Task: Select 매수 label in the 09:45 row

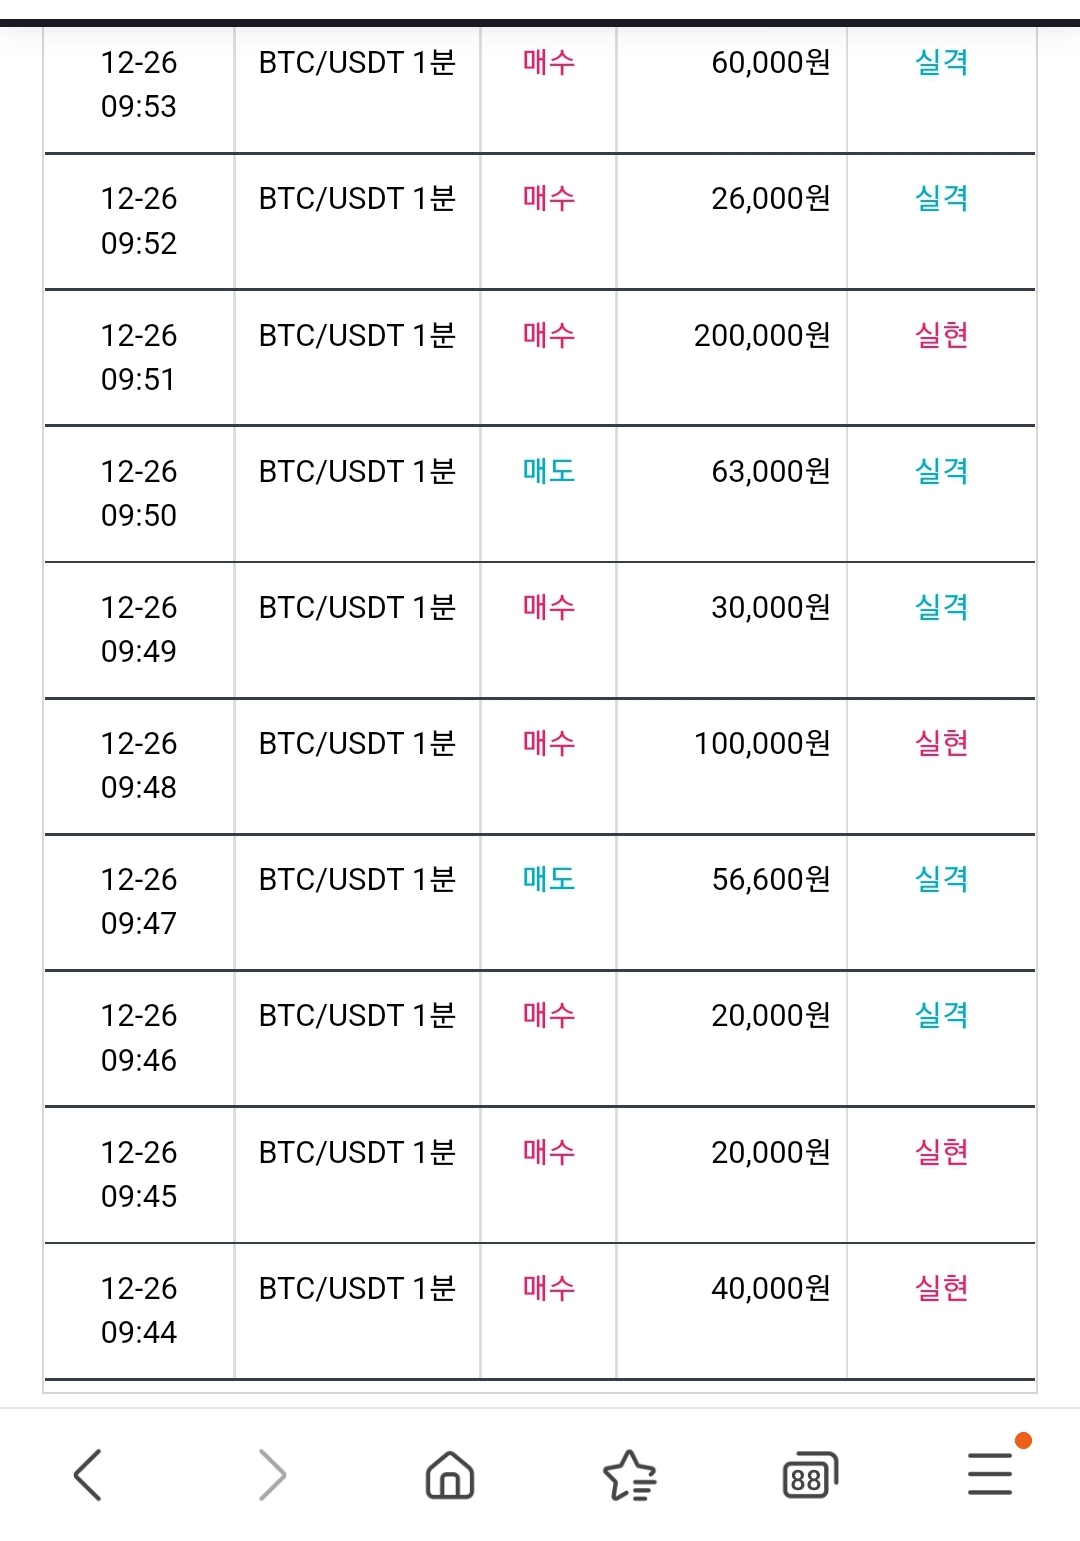Action: pos(548,1152)
